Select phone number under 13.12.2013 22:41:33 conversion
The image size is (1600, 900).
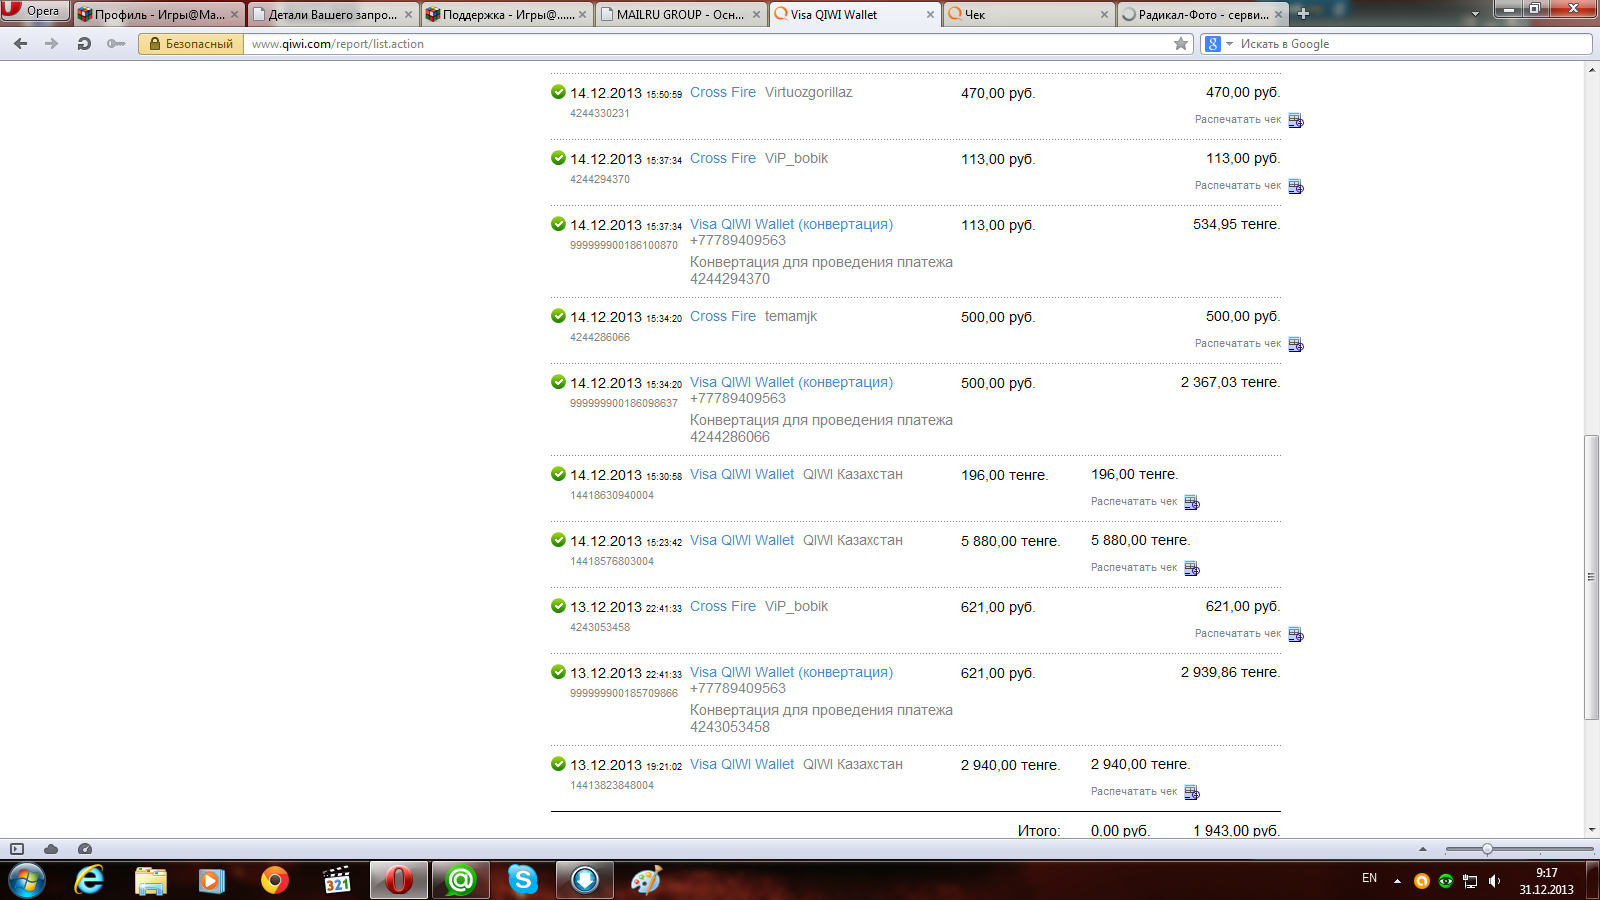tap(738, 688)
